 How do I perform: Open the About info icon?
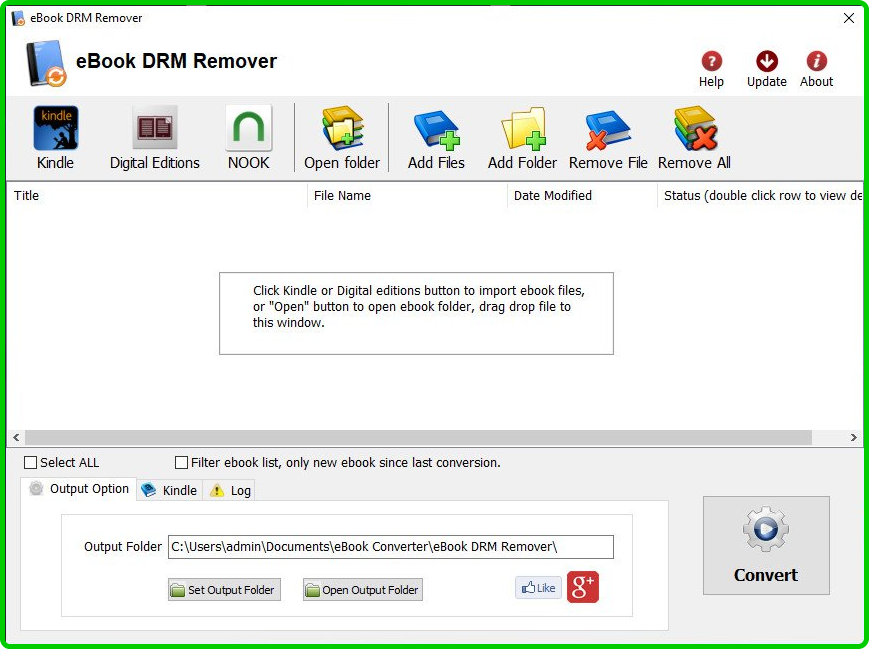pos(816,69)
